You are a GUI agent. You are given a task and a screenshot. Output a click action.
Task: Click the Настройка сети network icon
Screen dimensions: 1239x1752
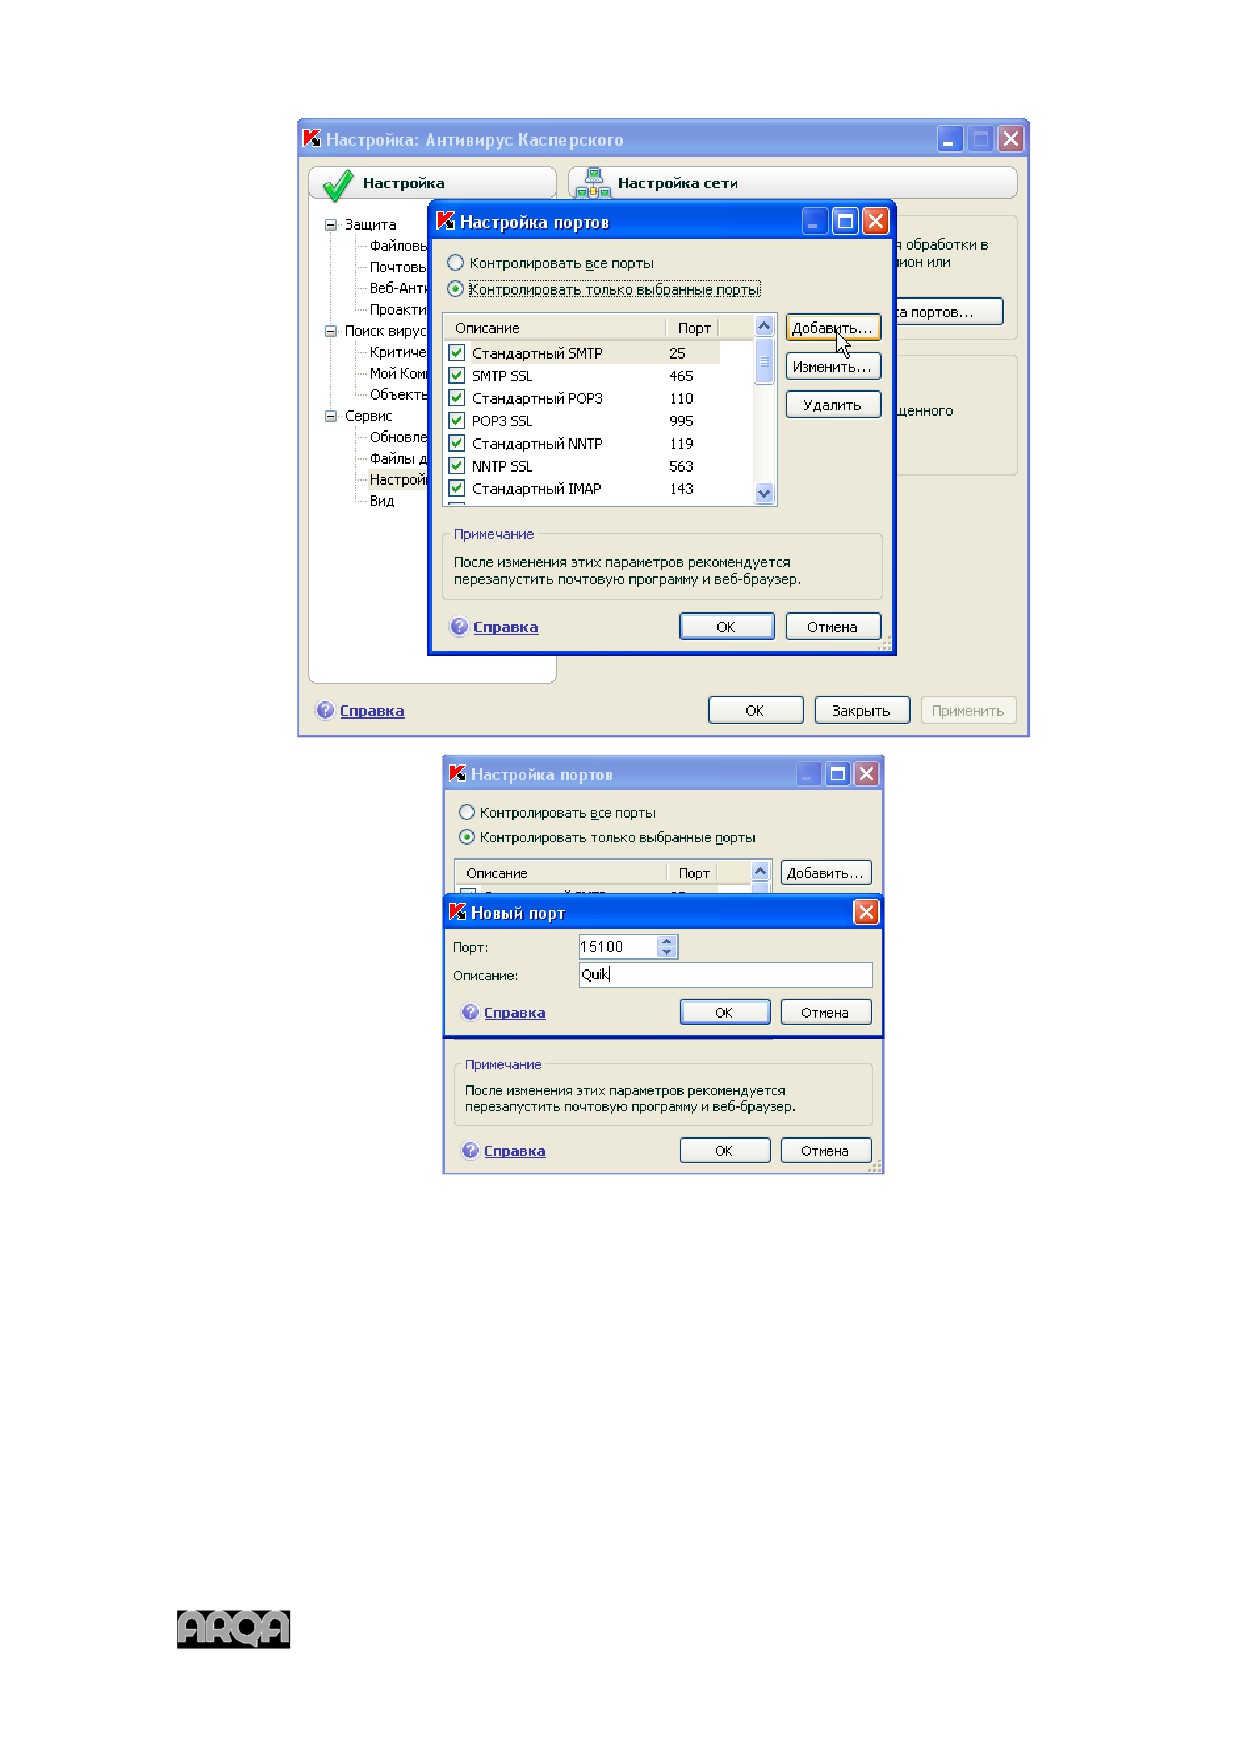point(592,183)
